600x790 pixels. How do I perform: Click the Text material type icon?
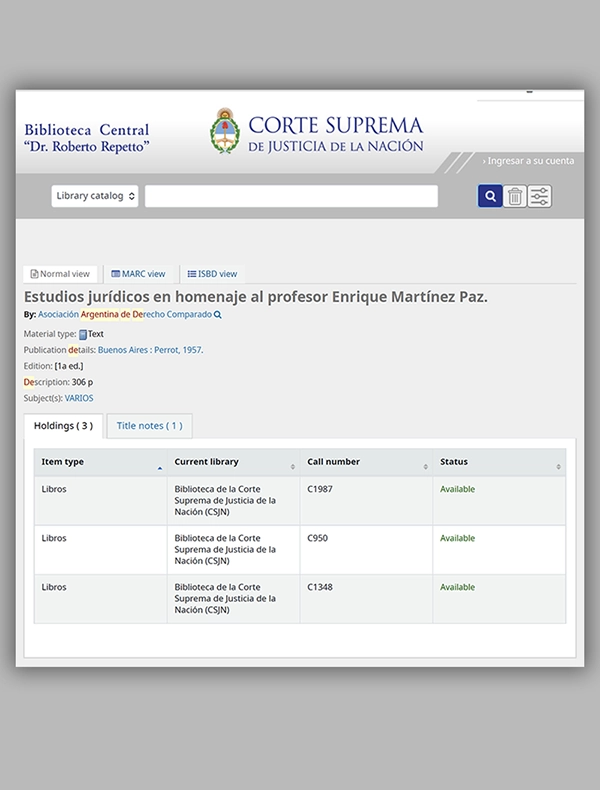(x=83, y=334)
